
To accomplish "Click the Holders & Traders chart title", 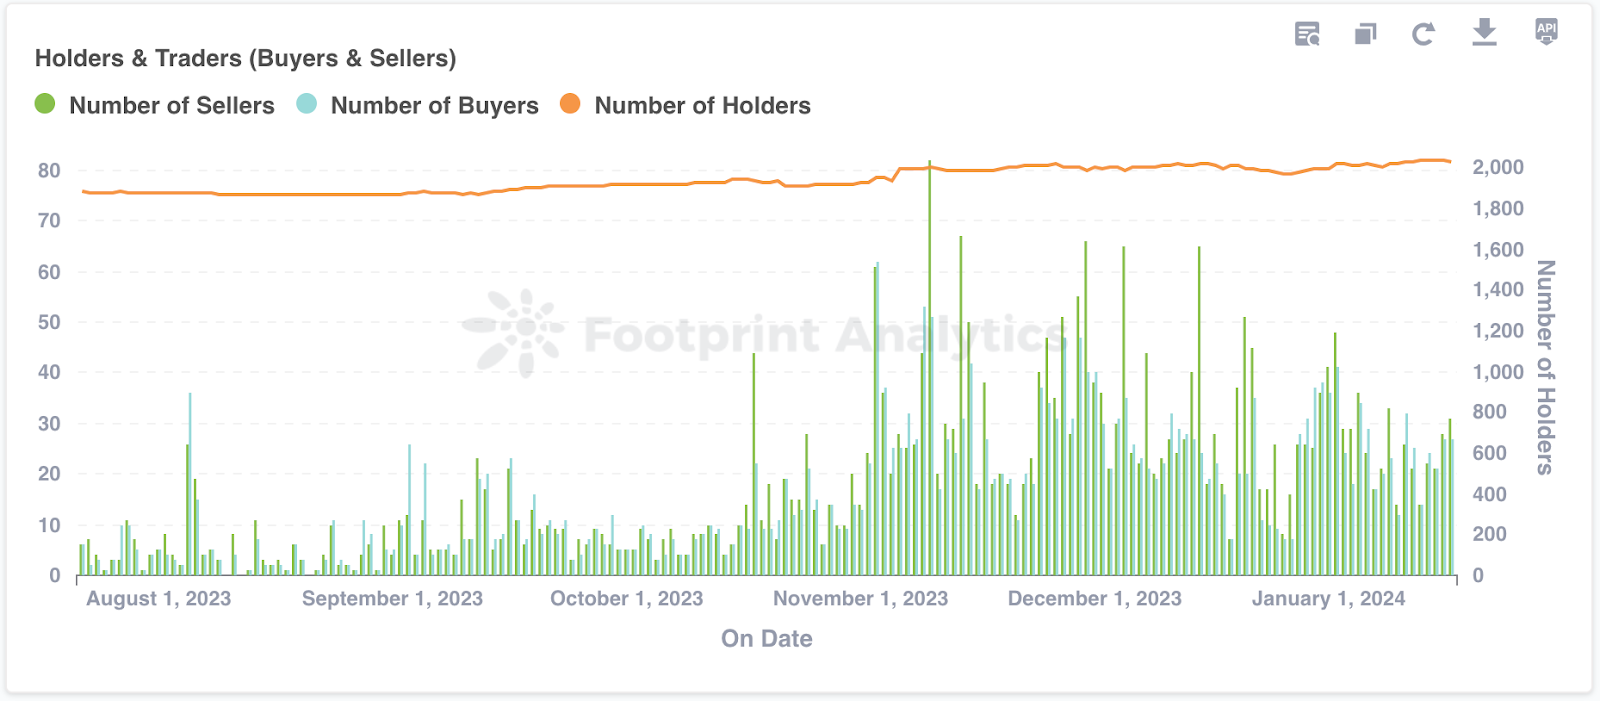I will coord(245,58).
